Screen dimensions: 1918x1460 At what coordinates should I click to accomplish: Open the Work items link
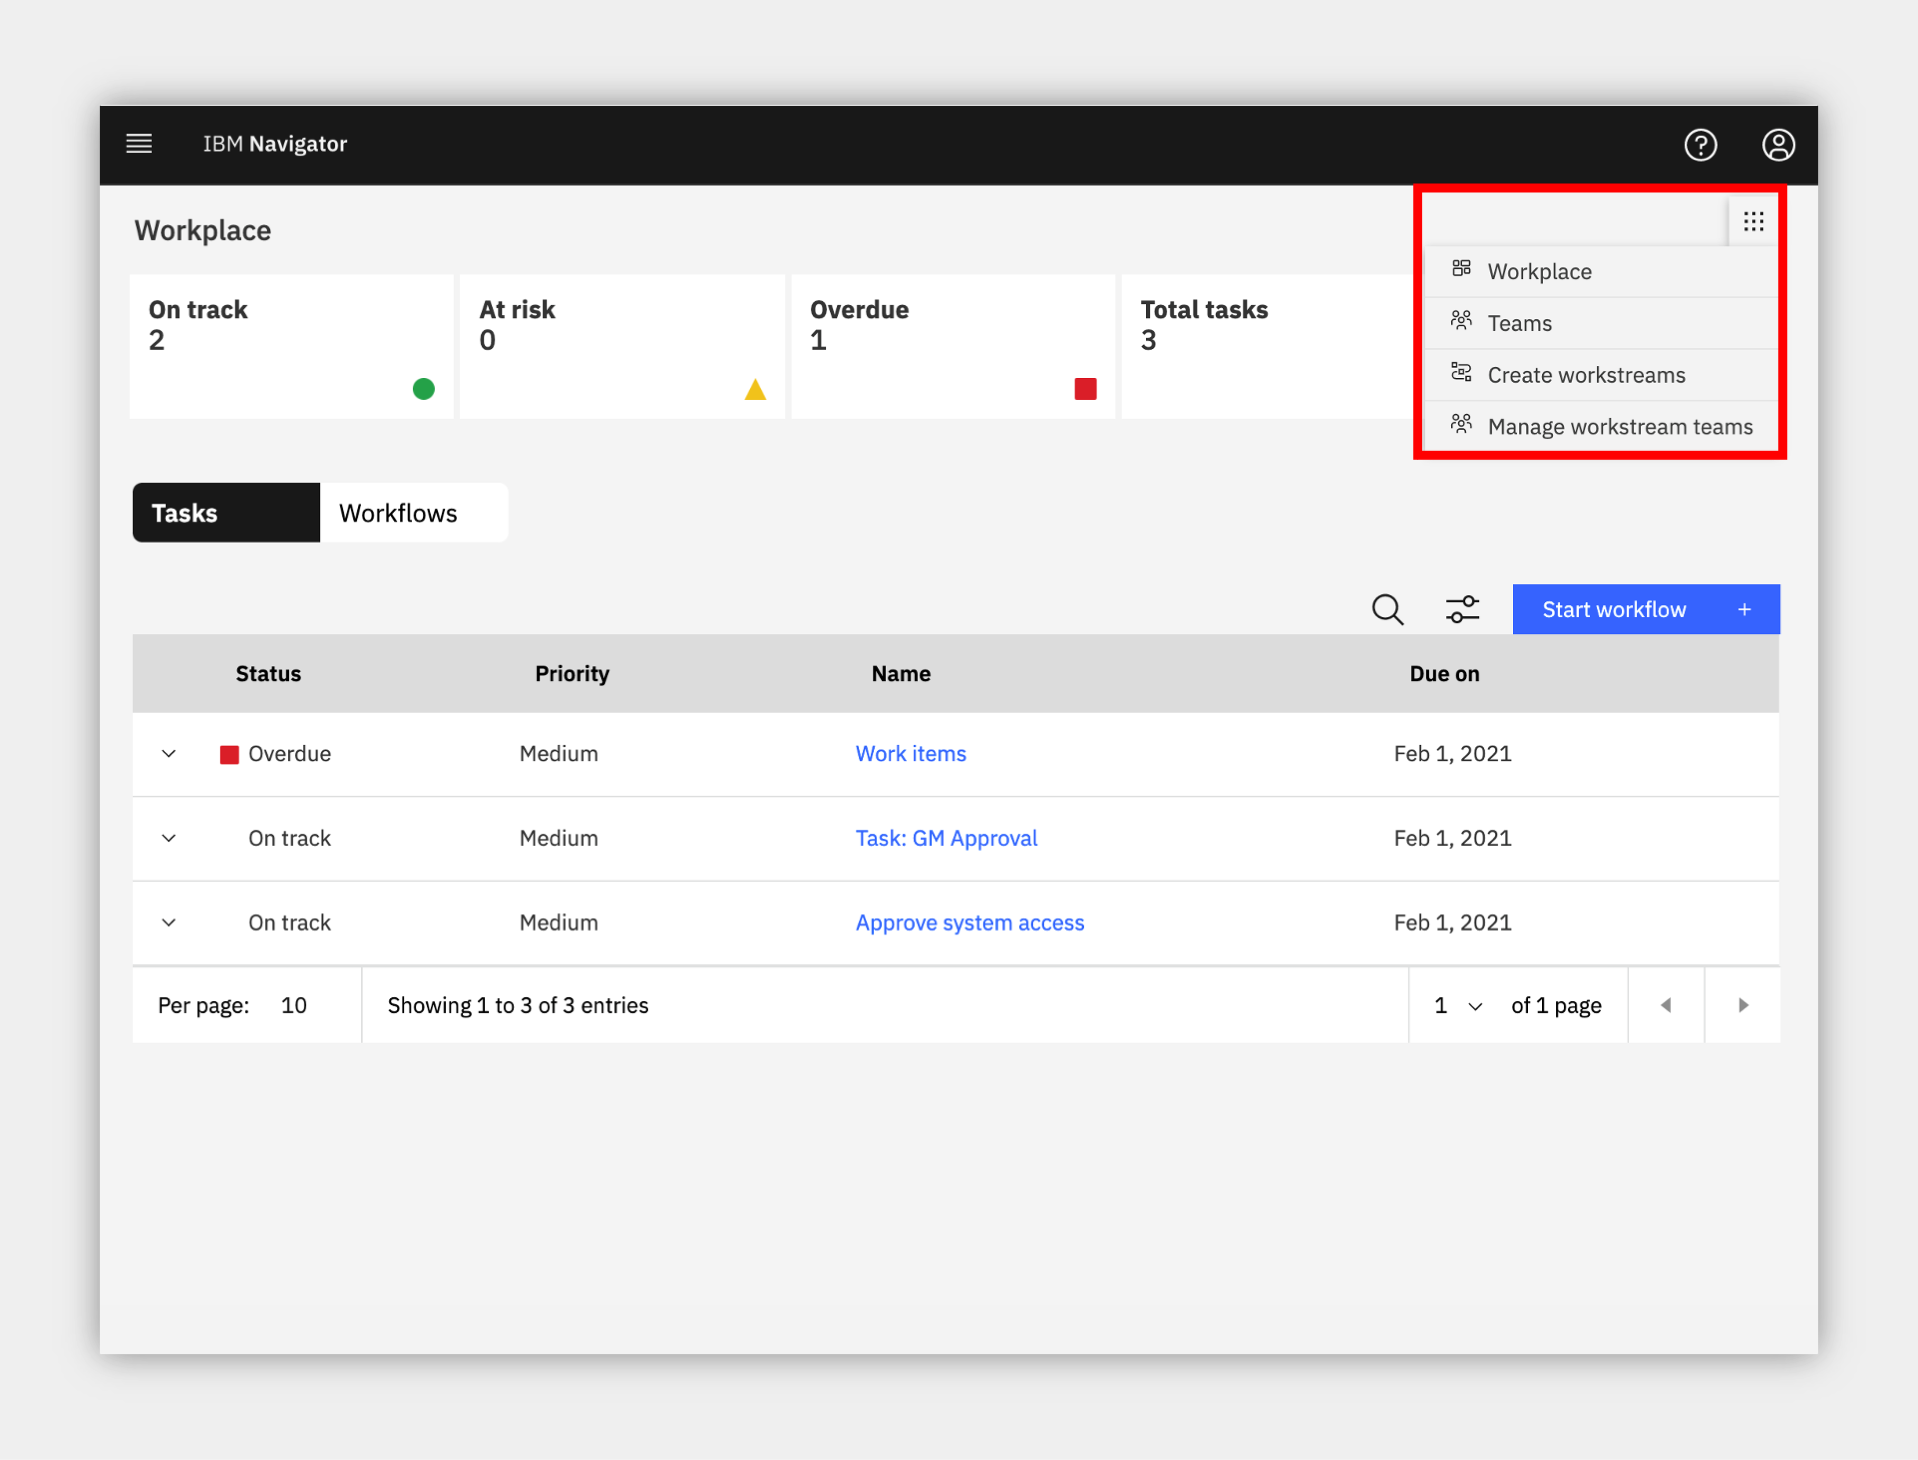(x=910, y=754)
